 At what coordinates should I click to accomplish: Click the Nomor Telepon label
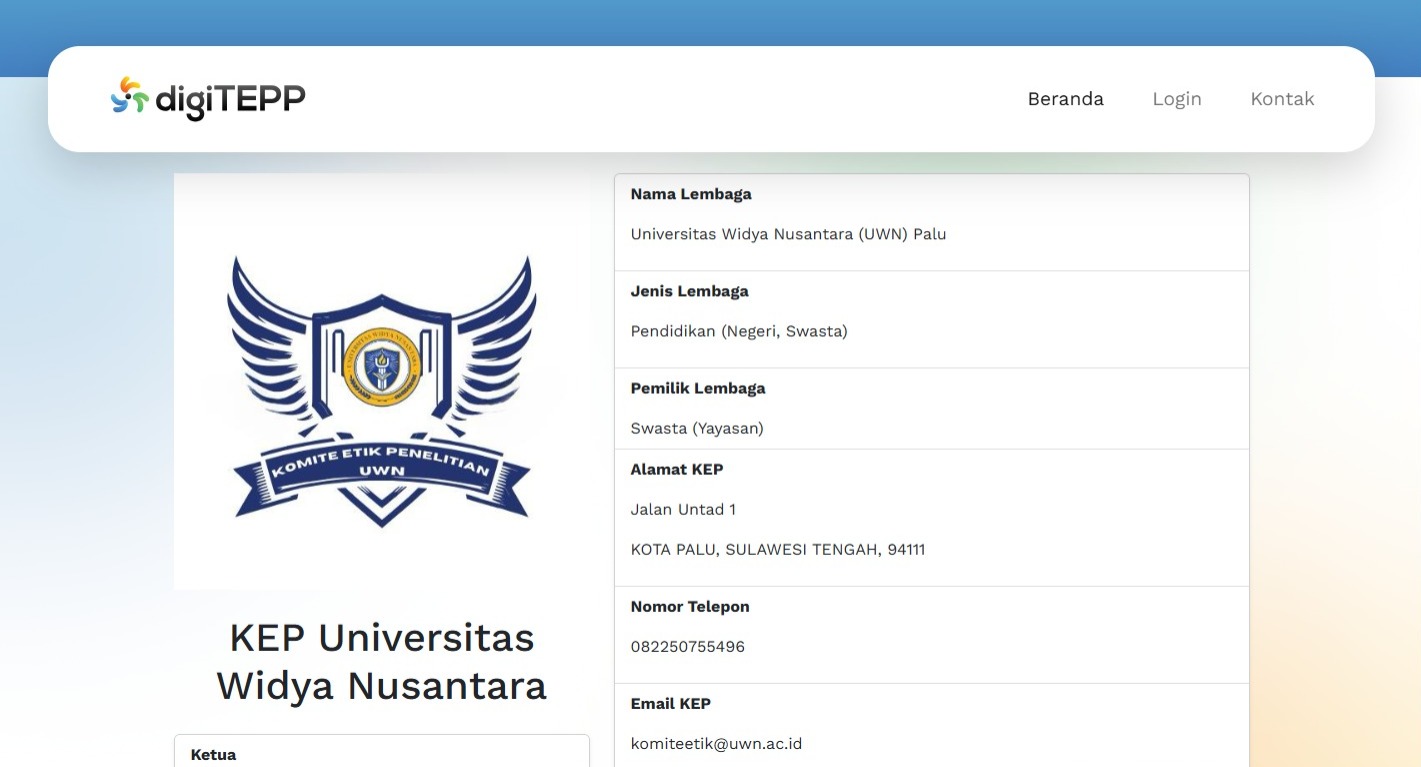tap(690, 606)
